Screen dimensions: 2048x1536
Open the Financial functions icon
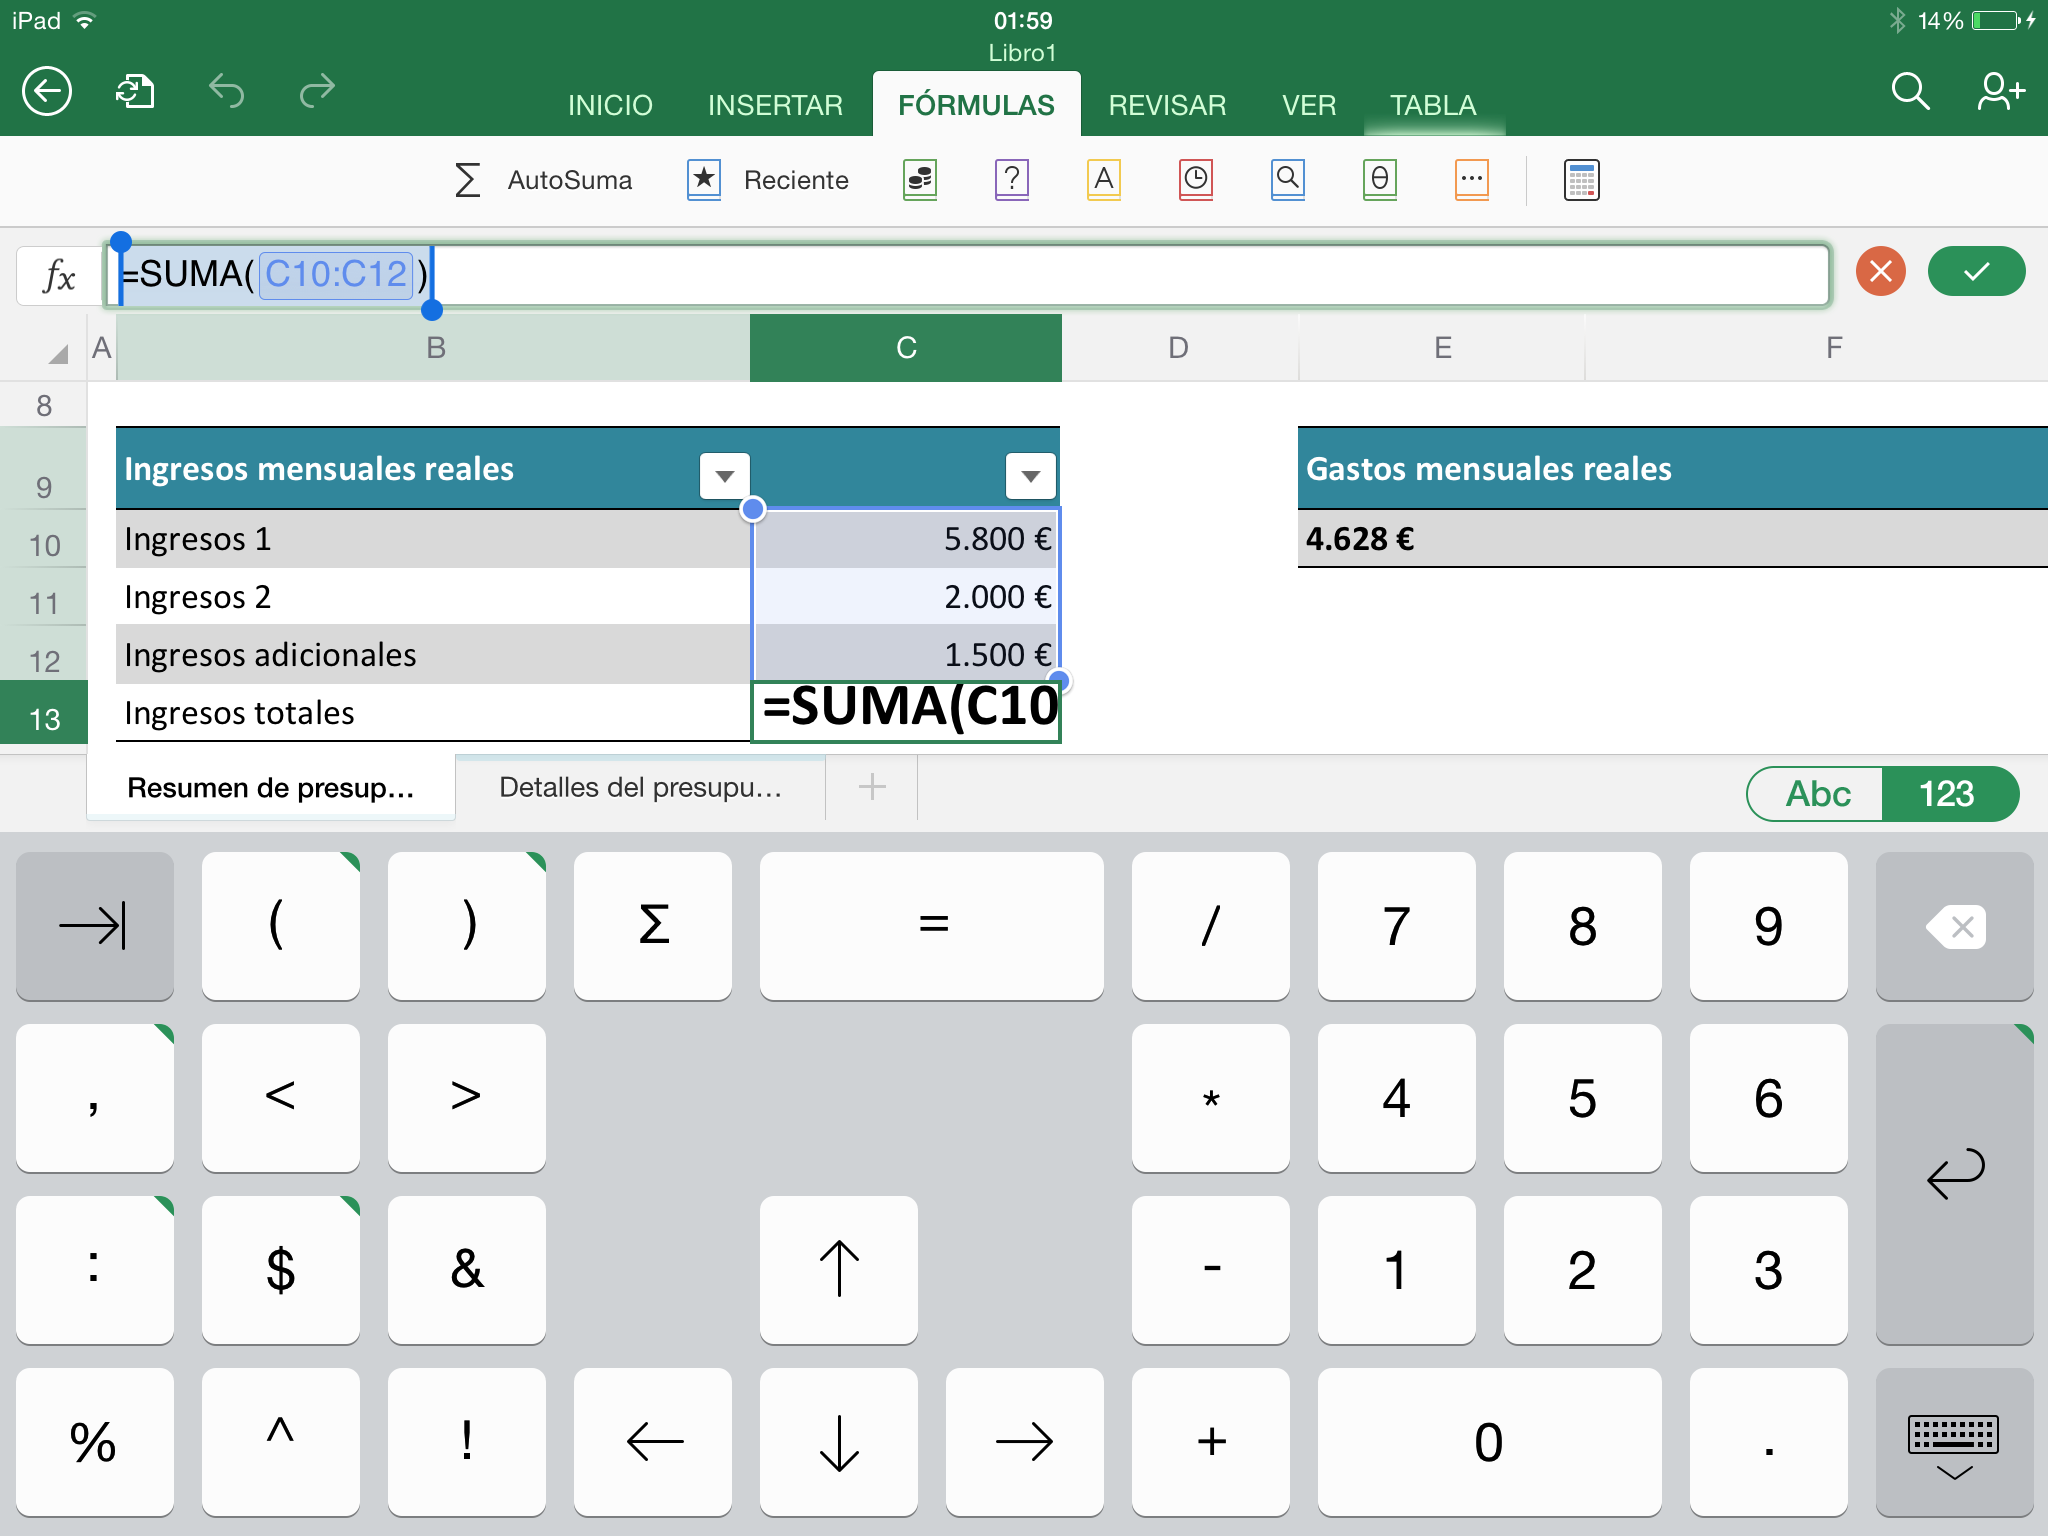point(919,180)
